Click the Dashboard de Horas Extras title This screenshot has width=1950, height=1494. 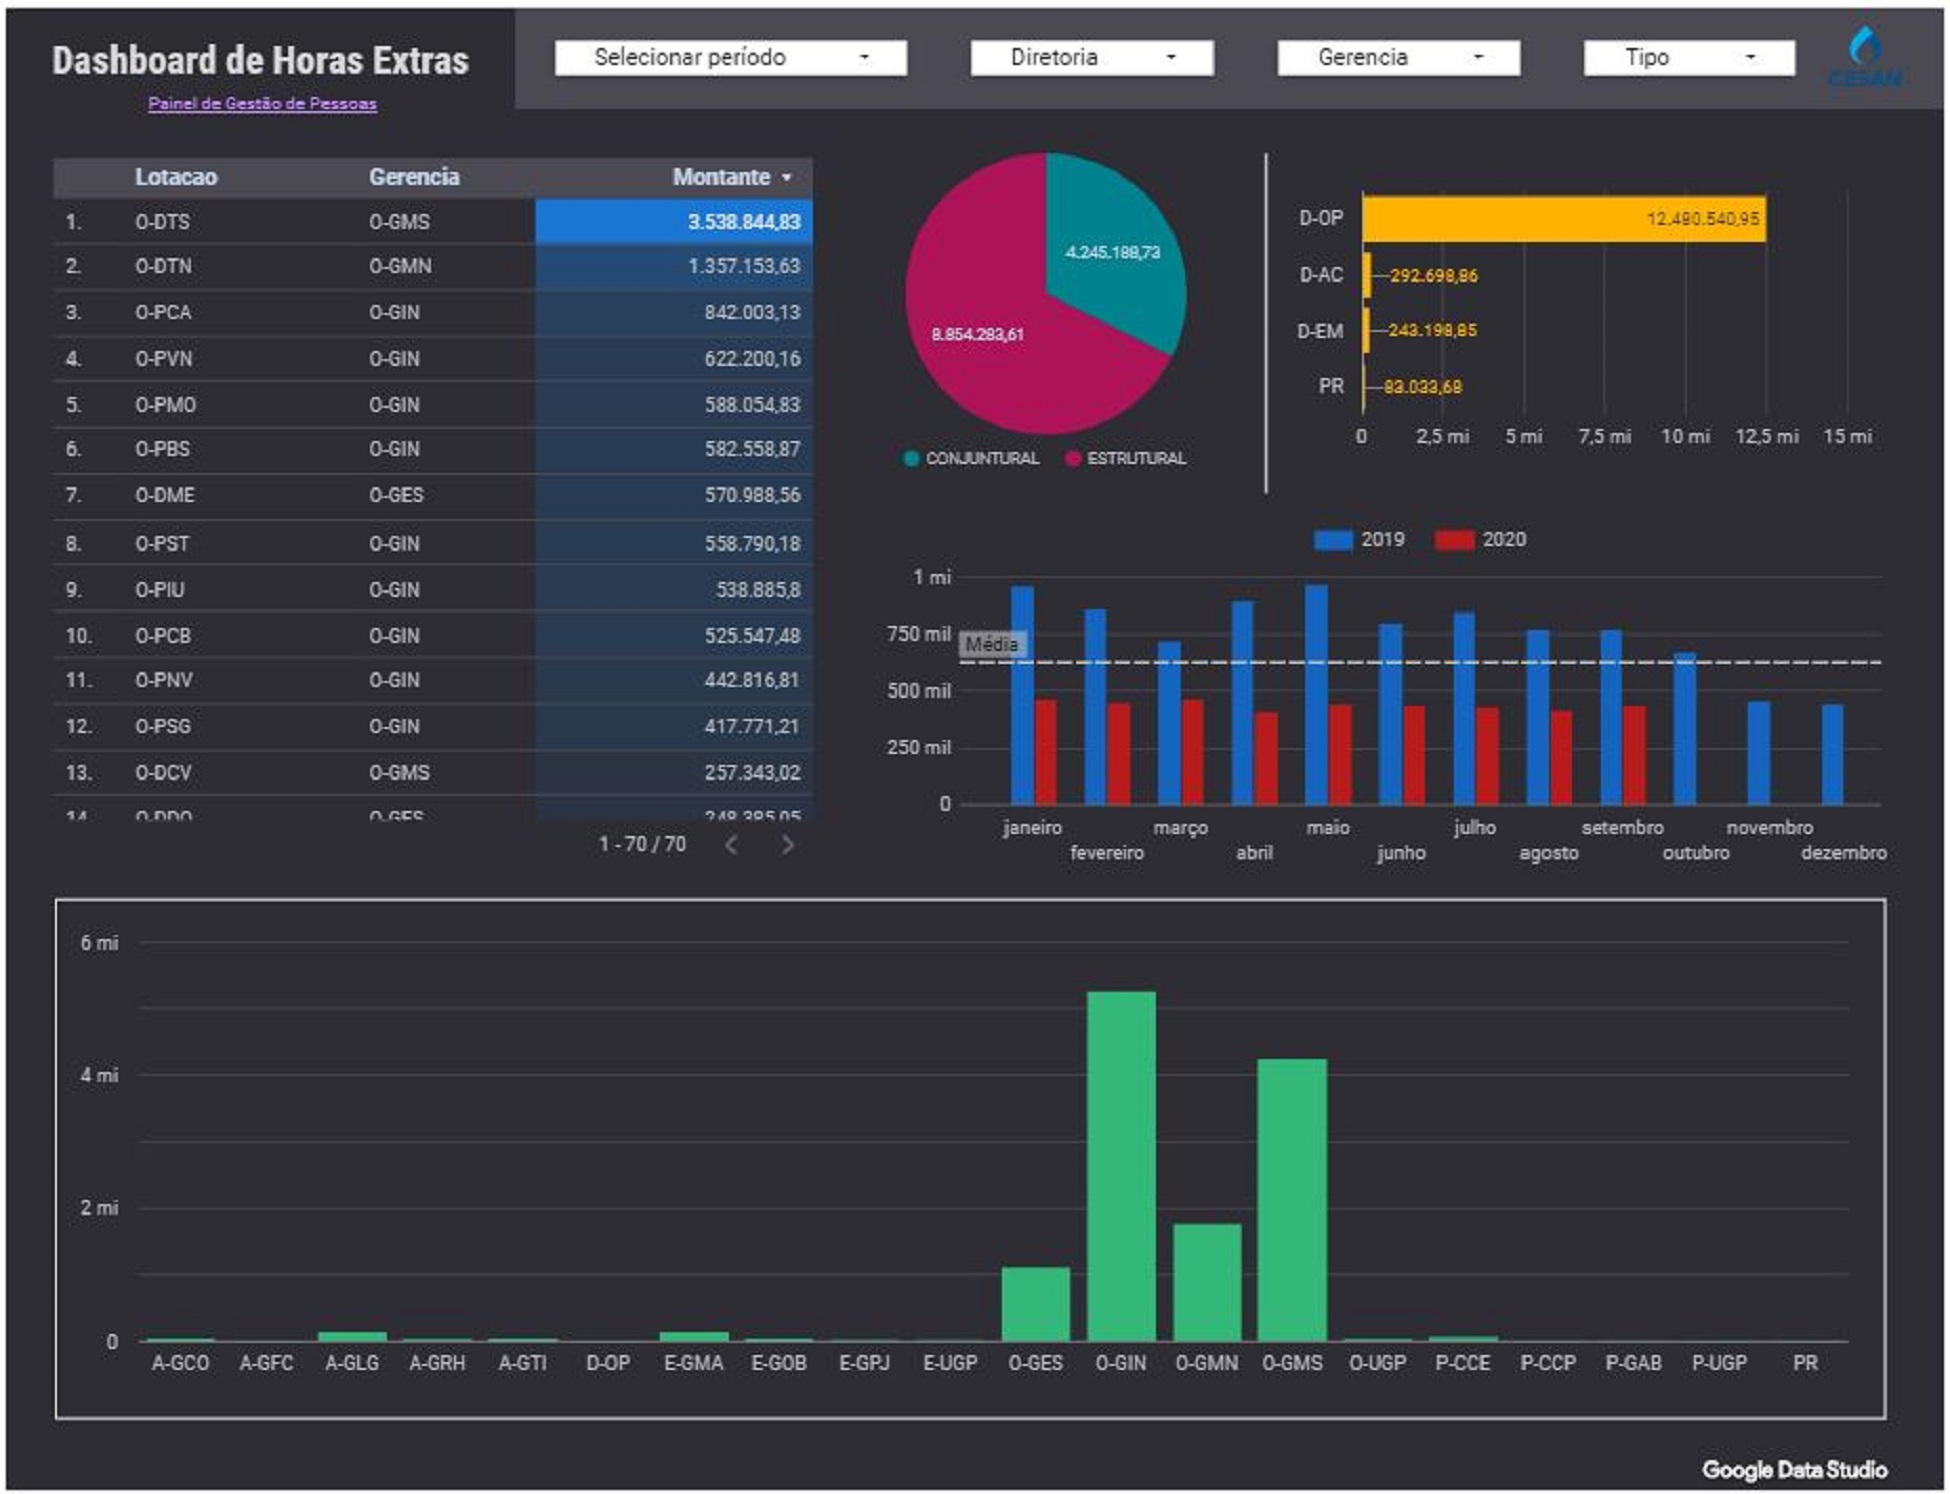pos(264,60)
